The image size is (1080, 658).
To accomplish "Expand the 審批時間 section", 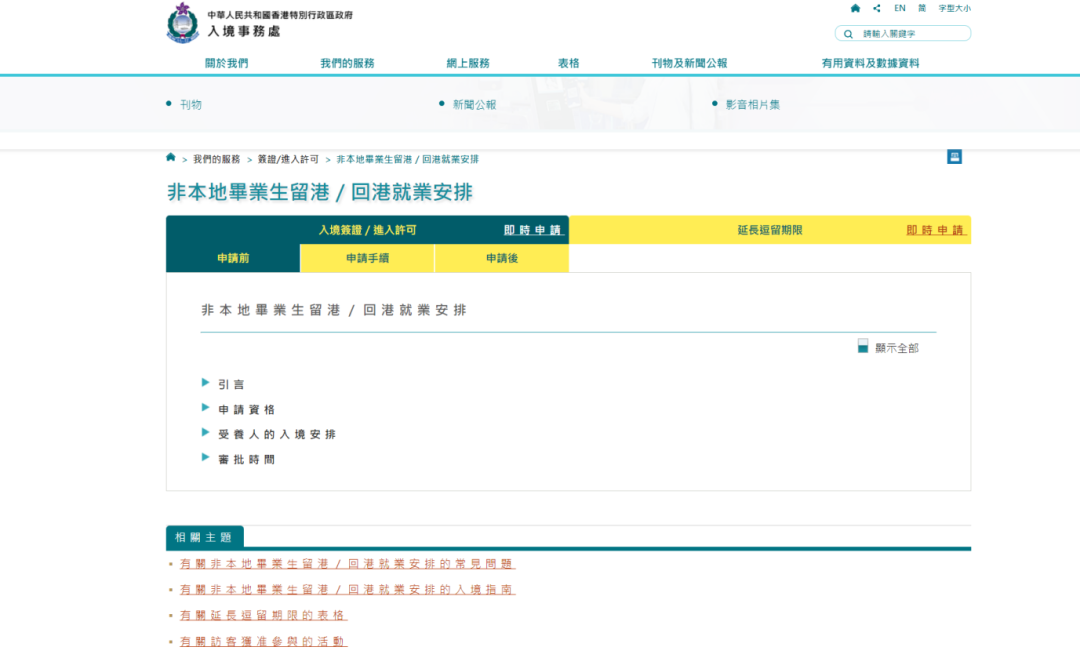I will (247, 460).
